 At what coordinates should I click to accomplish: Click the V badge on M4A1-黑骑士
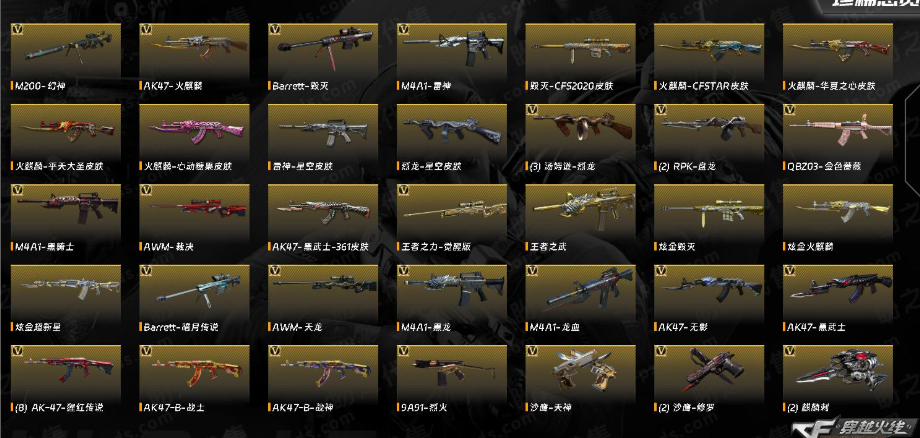(17, 191)
